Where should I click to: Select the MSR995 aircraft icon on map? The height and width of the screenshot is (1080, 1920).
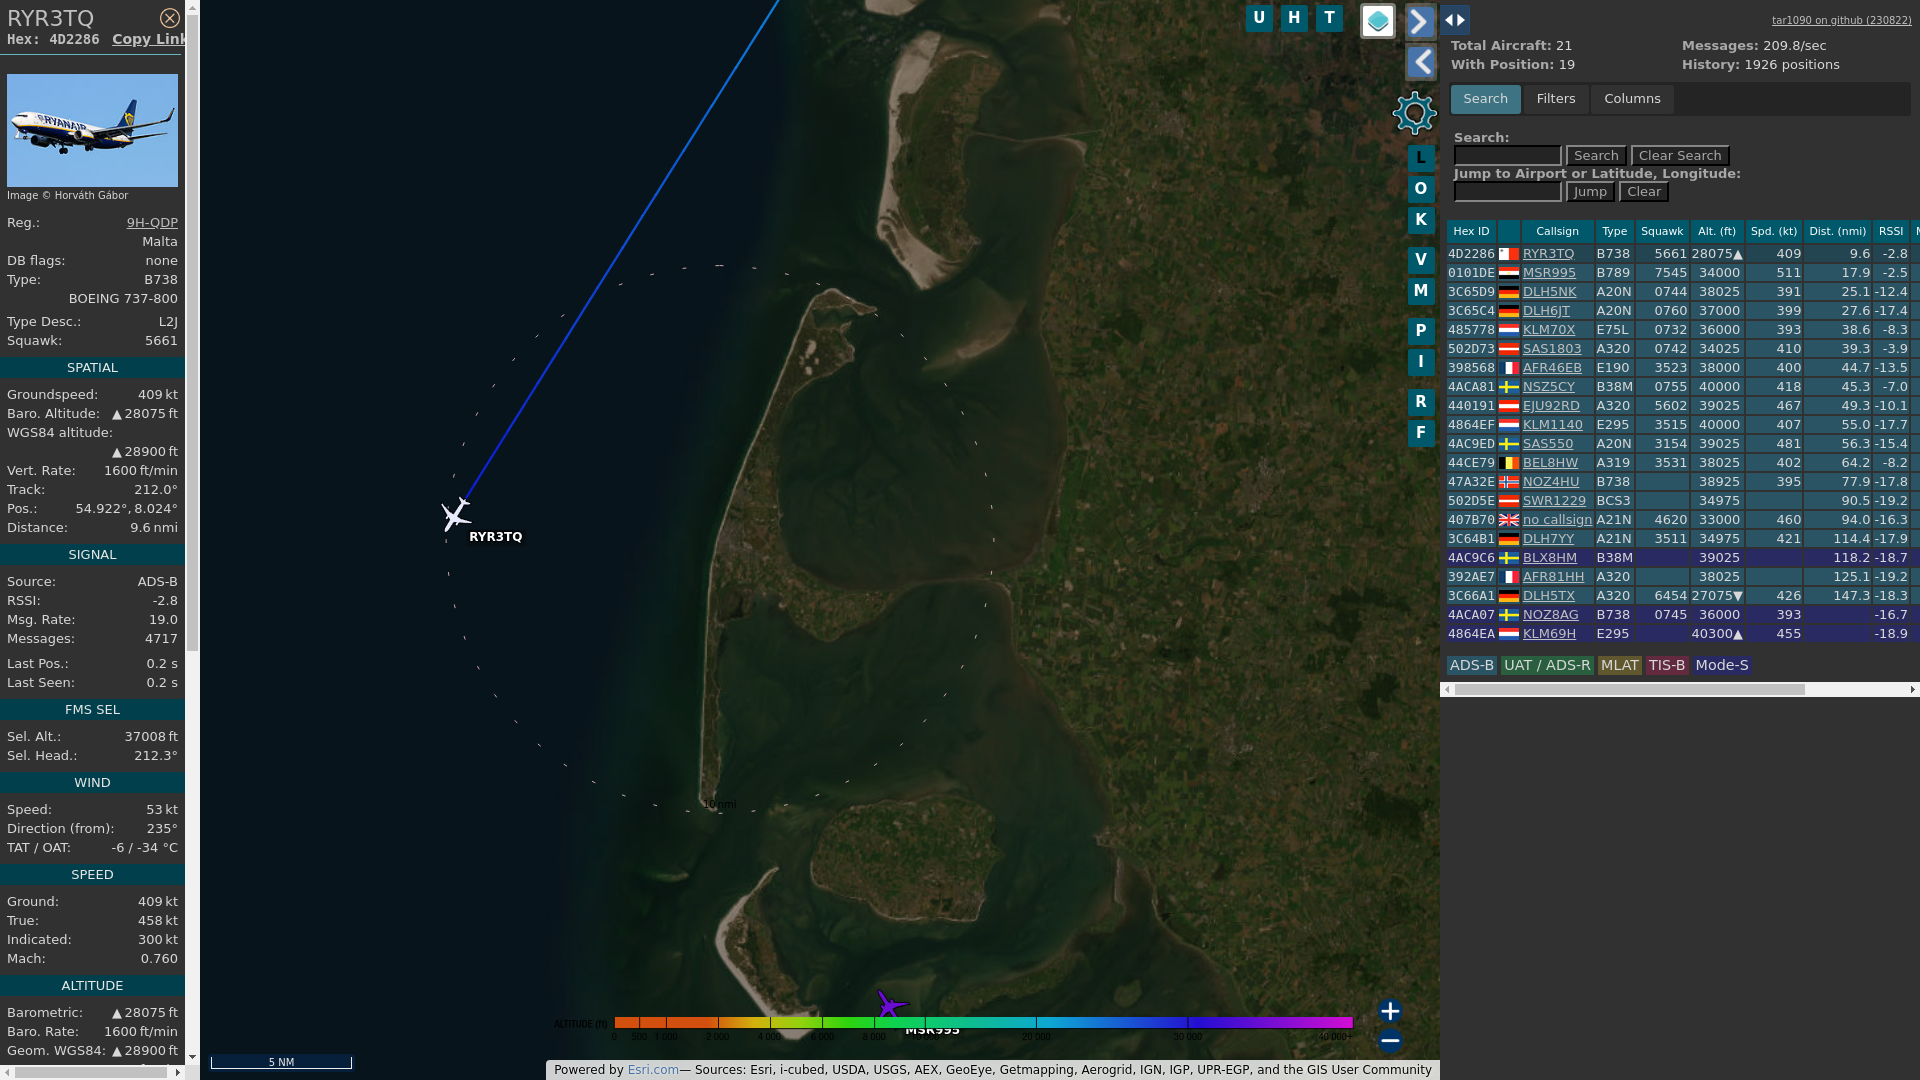click(x=890, y=1003)
